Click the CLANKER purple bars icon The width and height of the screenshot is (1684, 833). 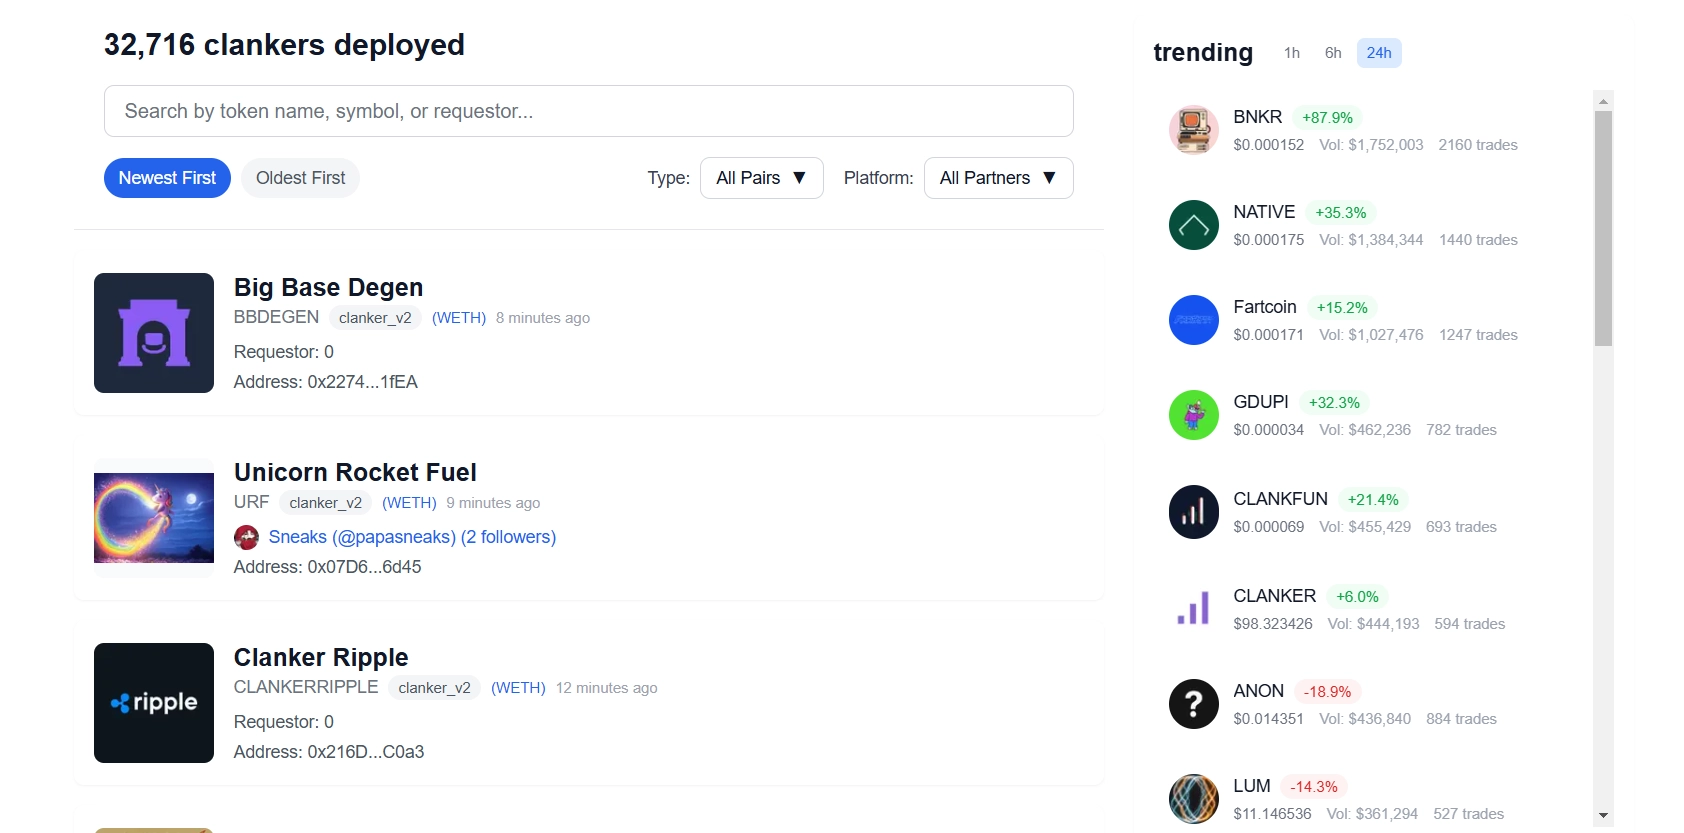[x=1194, y=608]
